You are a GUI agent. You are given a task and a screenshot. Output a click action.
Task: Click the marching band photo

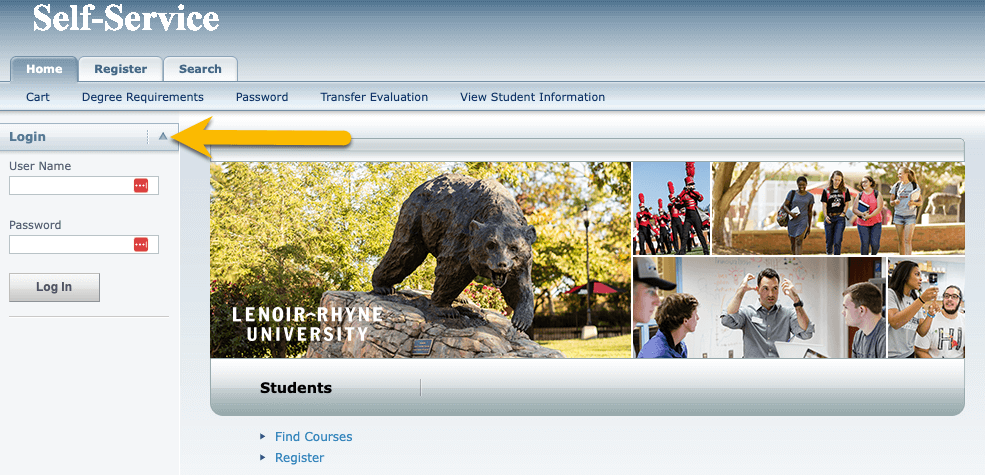coord(672,209)
